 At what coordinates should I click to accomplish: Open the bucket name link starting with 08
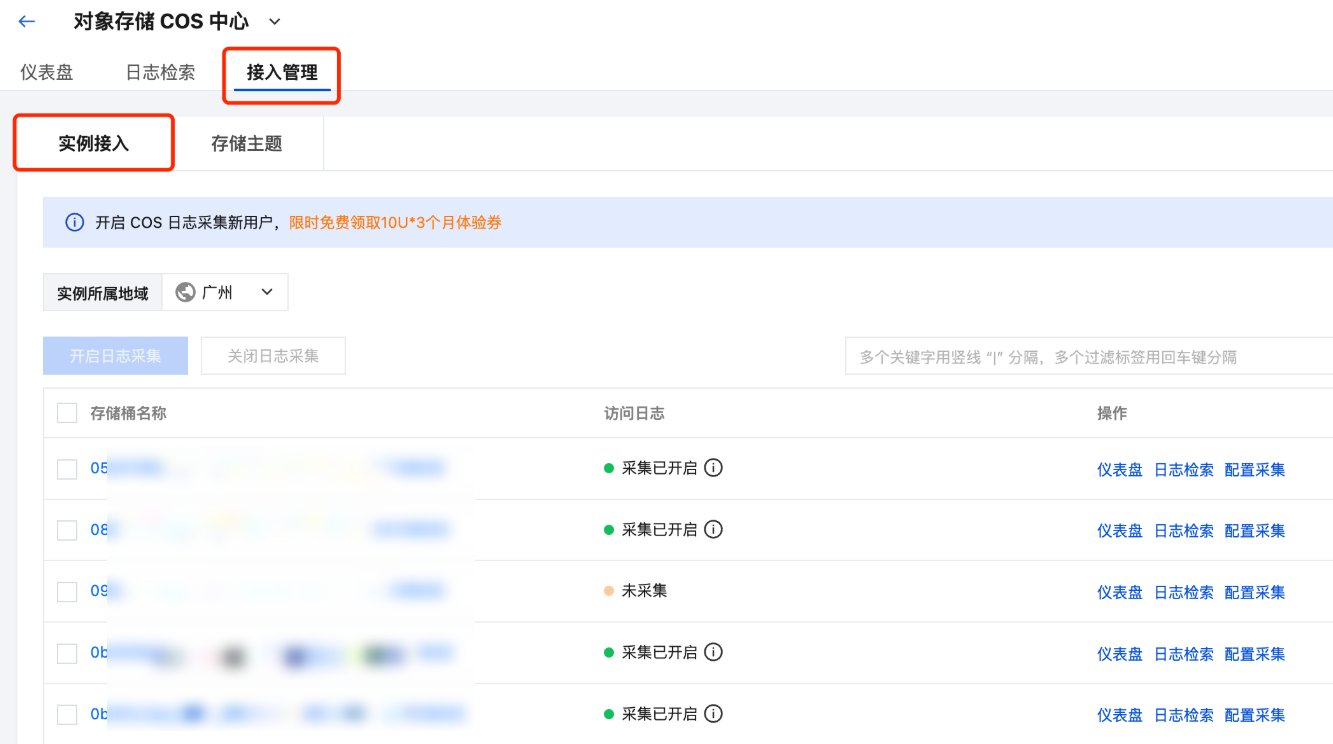[x=270, y=530]
